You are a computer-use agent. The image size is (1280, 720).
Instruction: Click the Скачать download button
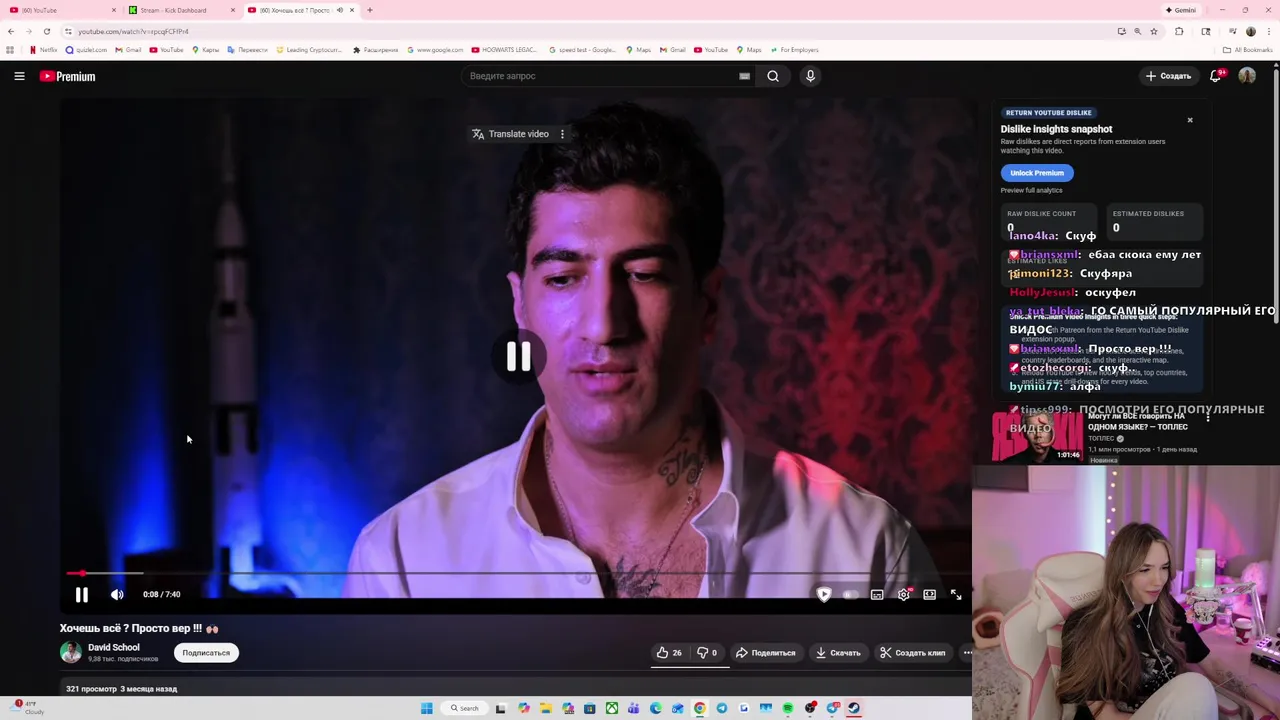coord(838,653)
